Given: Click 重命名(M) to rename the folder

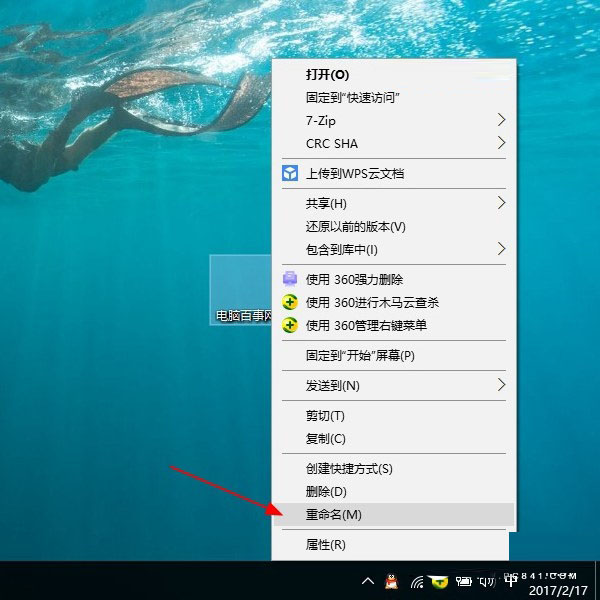Looking at the screenshot, I should click(394, 514).
